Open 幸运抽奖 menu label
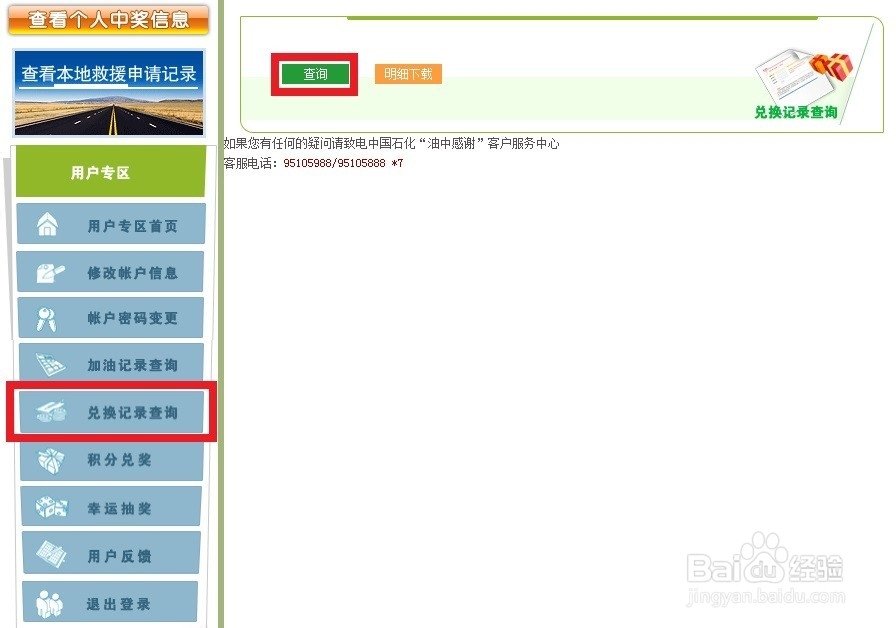The height and width of the screenshot is (628, 896). click(119, 509)
